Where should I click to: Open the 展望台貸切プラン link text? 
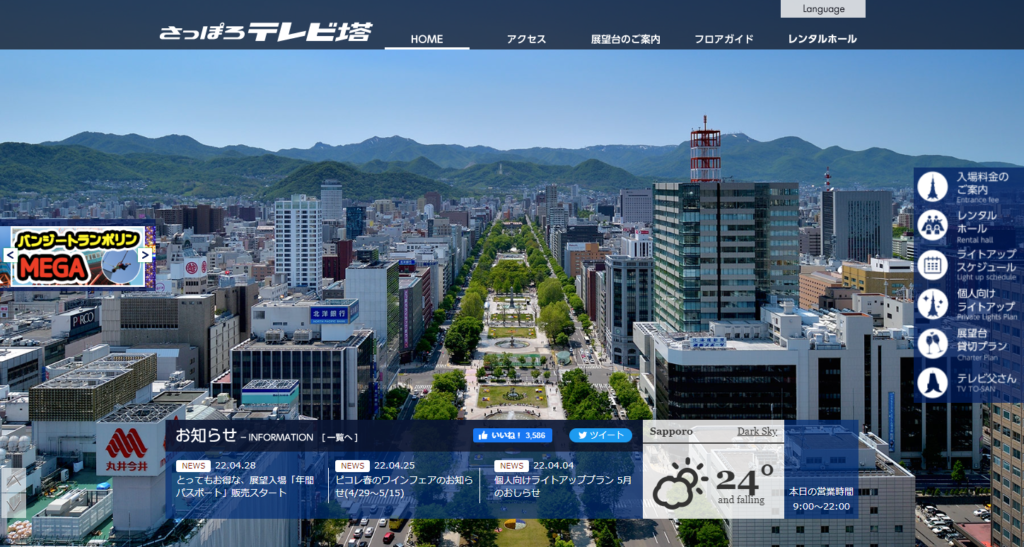(x=982, y=339)
